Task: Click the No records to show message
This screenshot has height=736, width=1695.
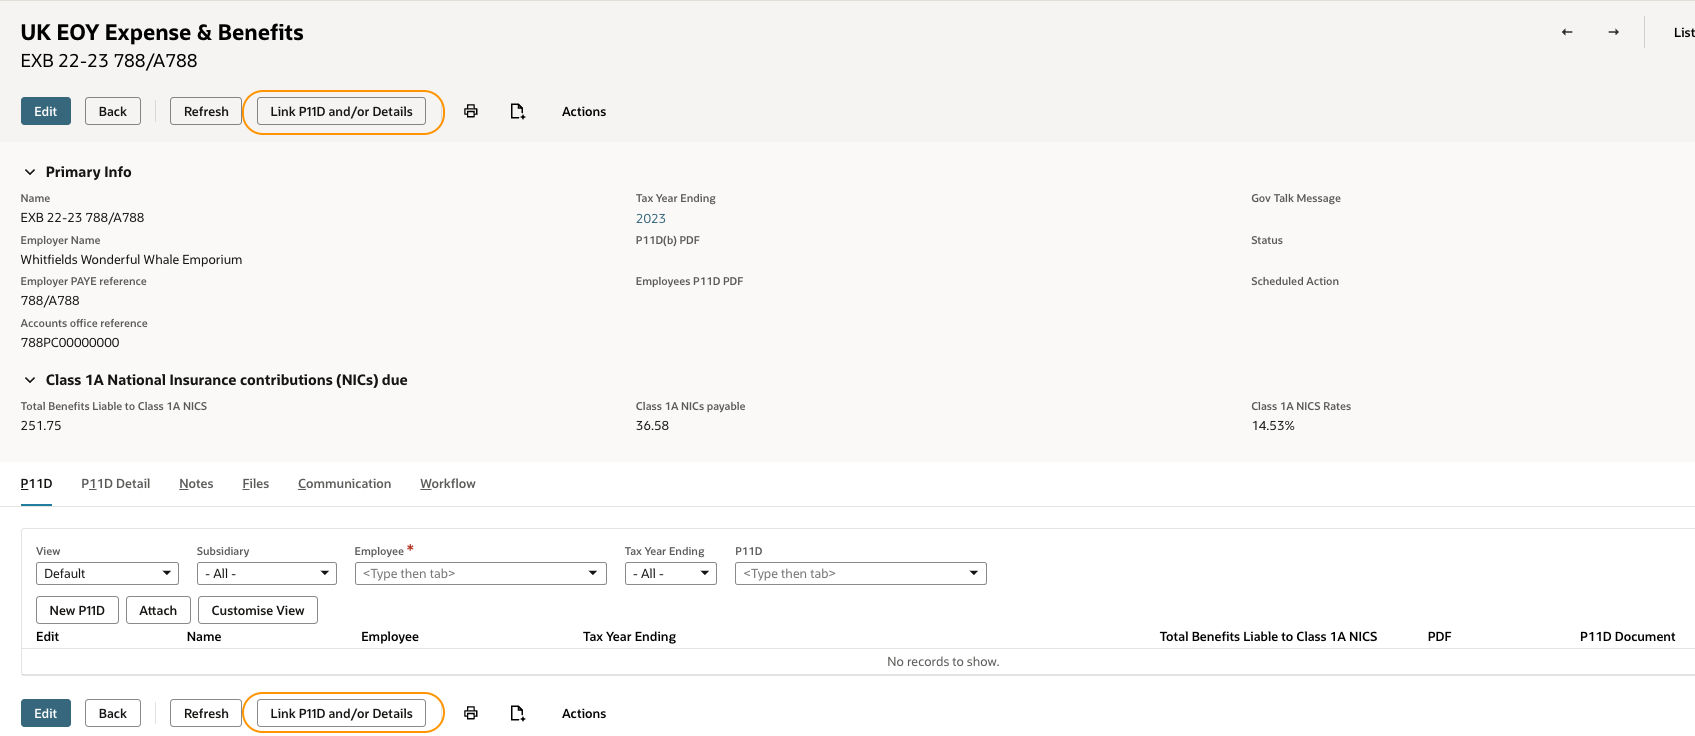Action: tap(943, 661)
